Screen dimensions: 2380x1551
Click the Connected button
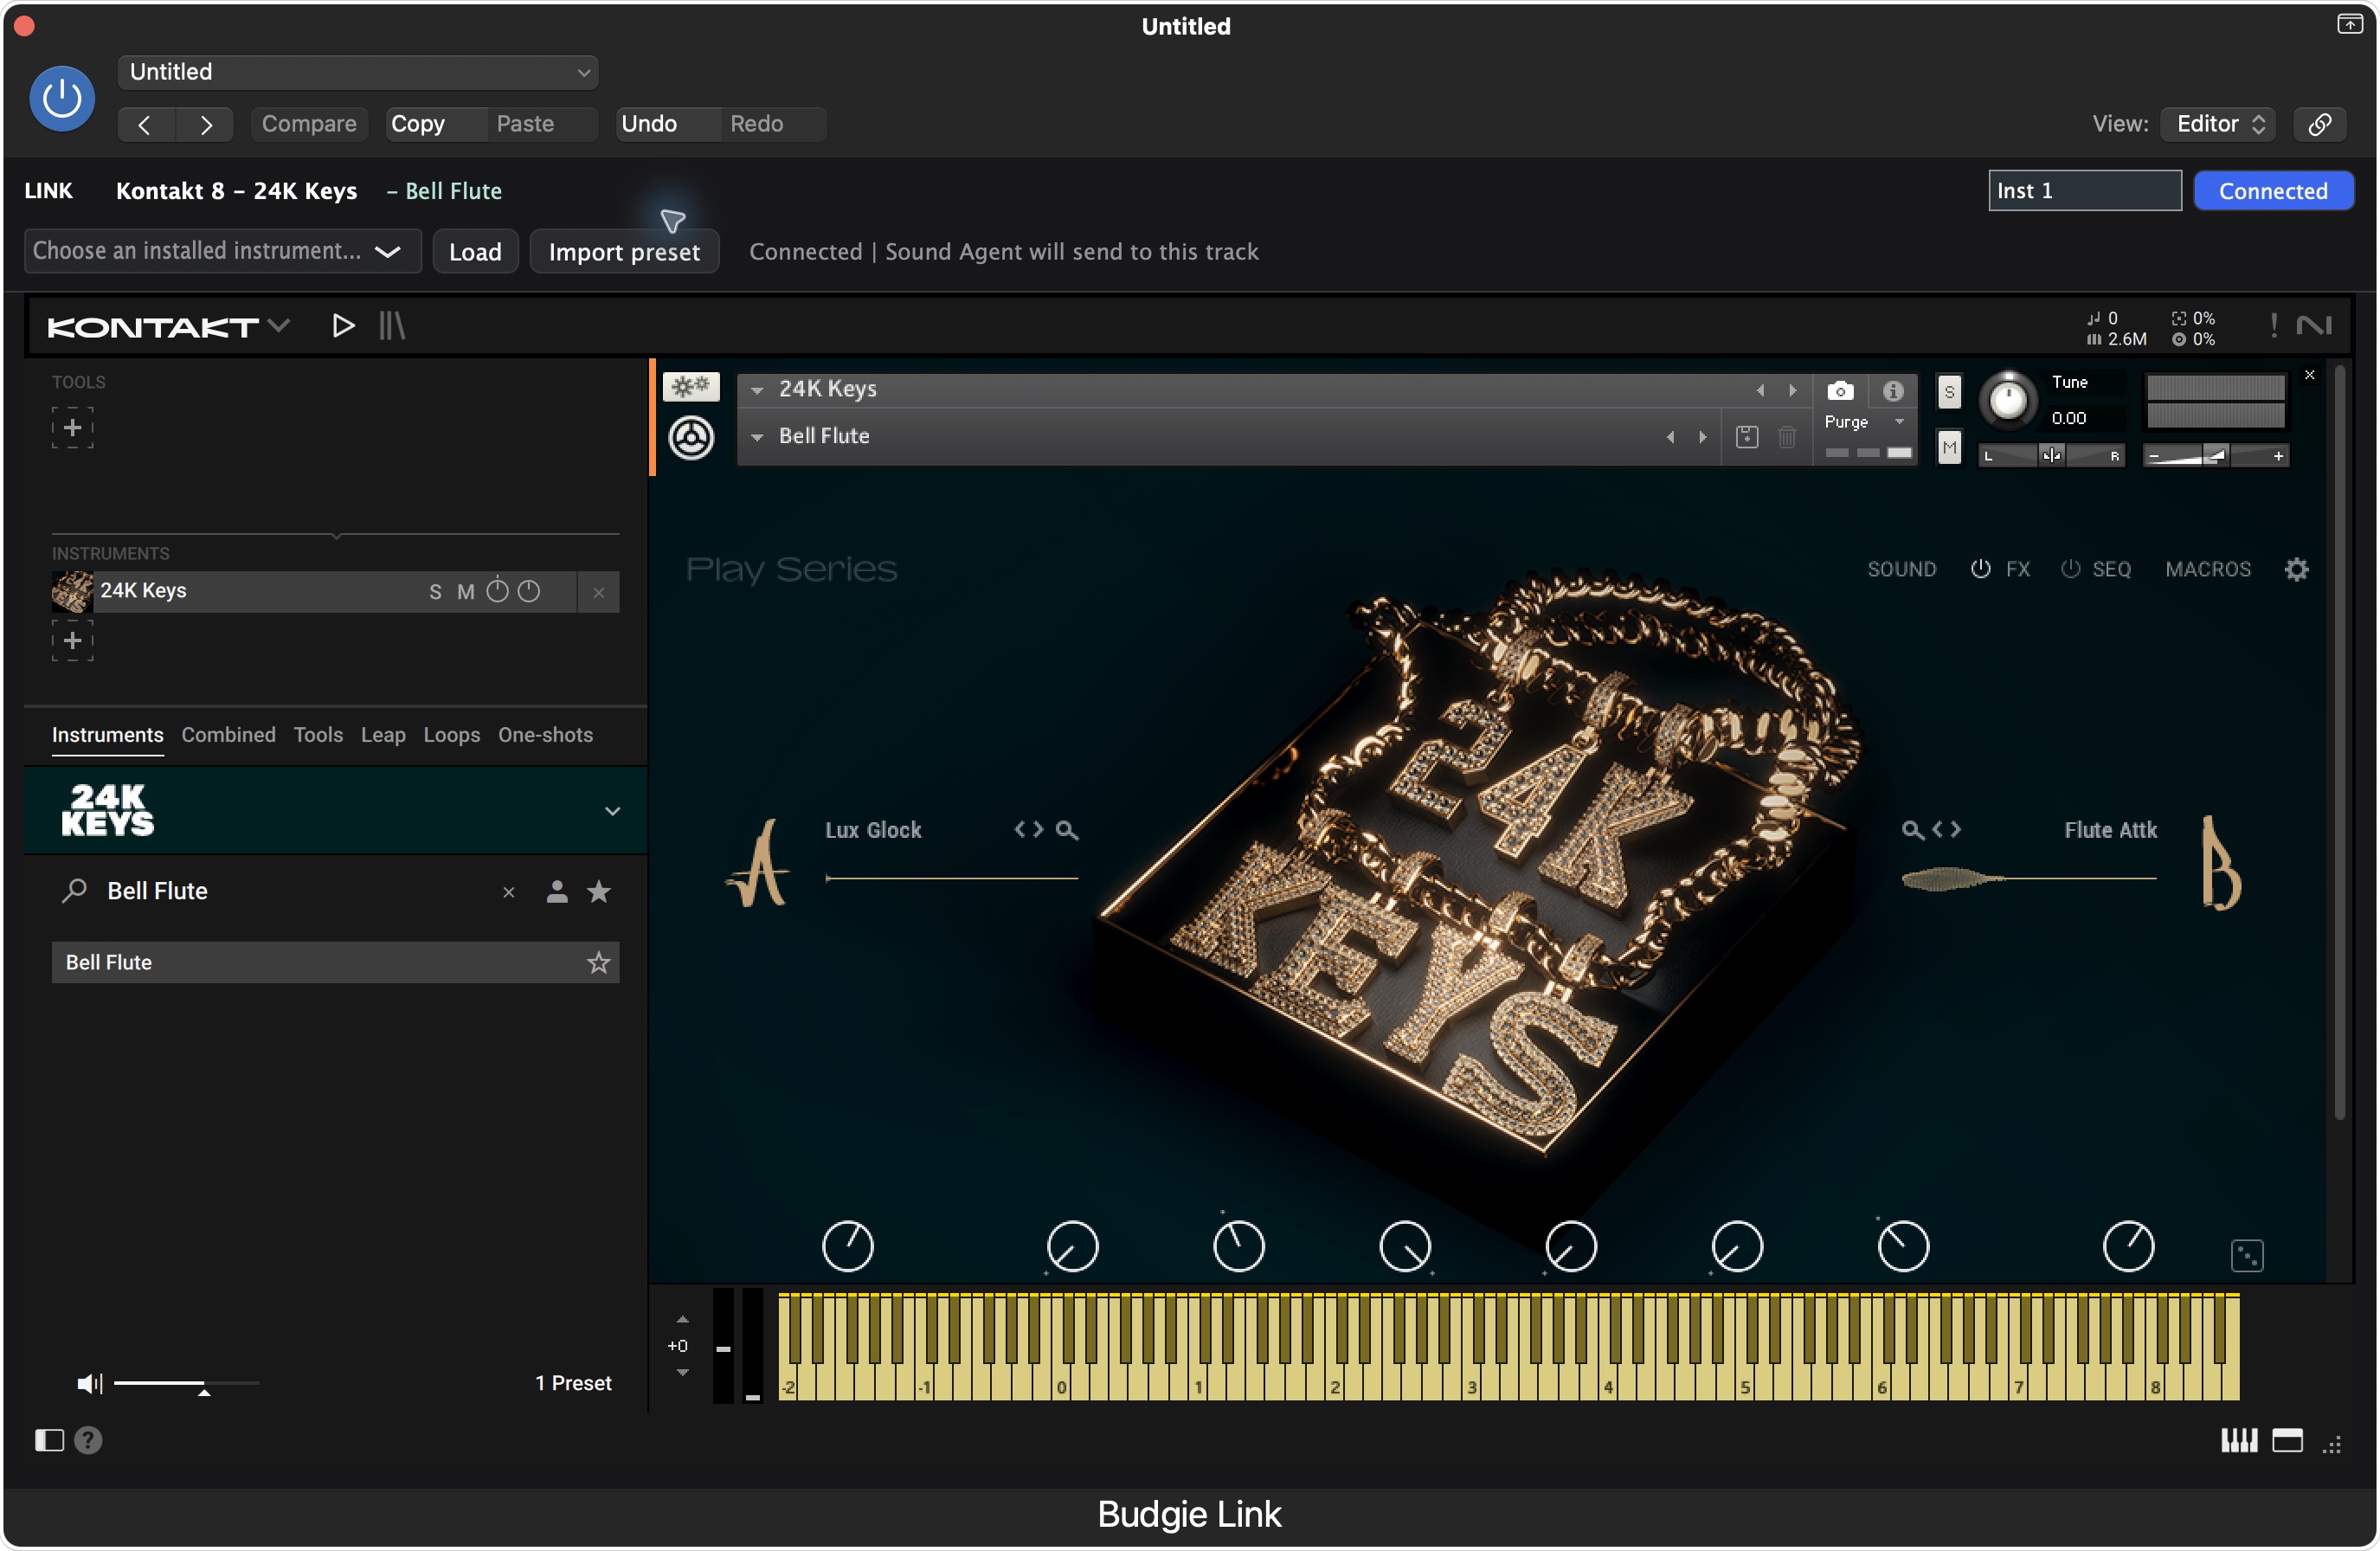(x=2273, y=191)
